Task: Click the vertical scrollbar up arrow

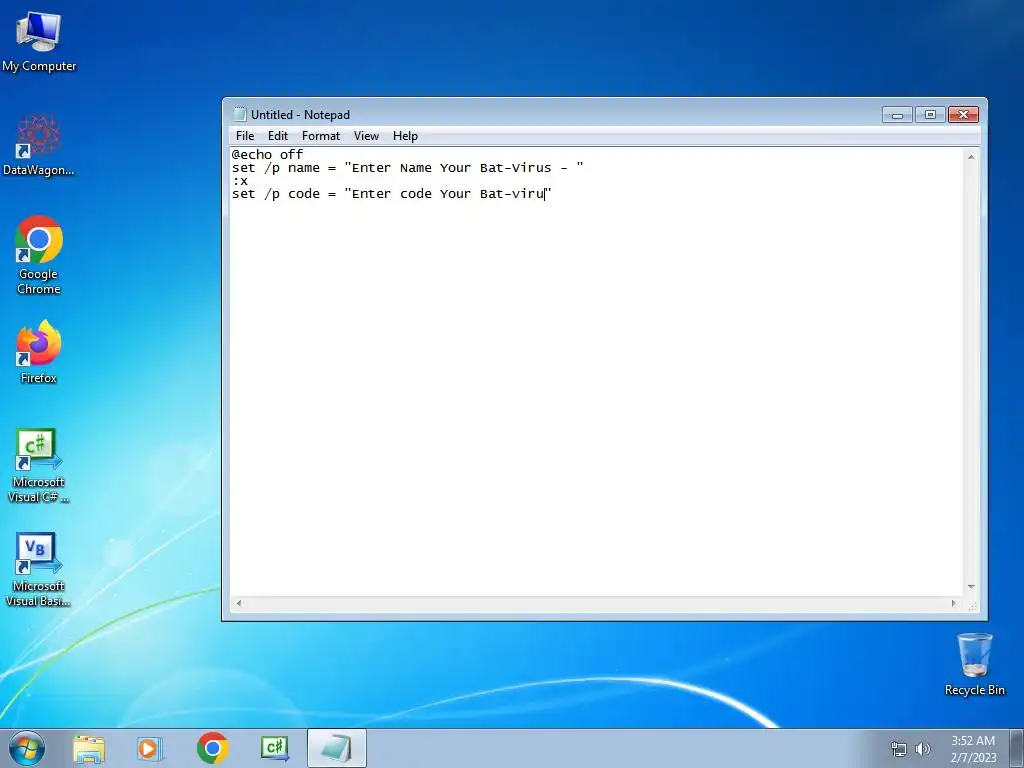Action: point(971,157)
